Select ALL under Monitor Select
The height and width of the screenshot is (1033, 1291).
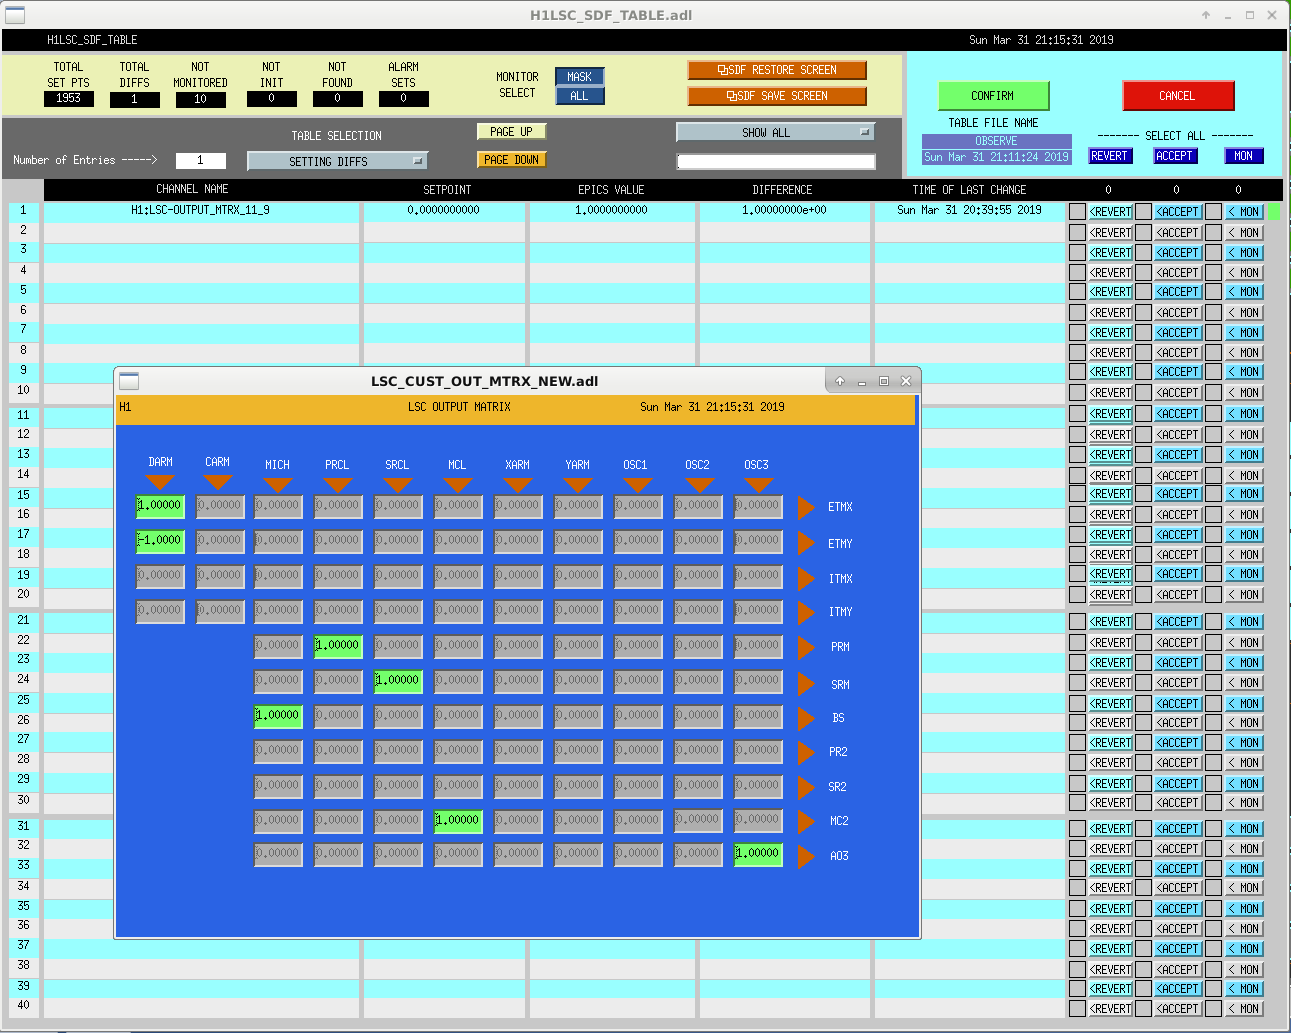[580, 96]
